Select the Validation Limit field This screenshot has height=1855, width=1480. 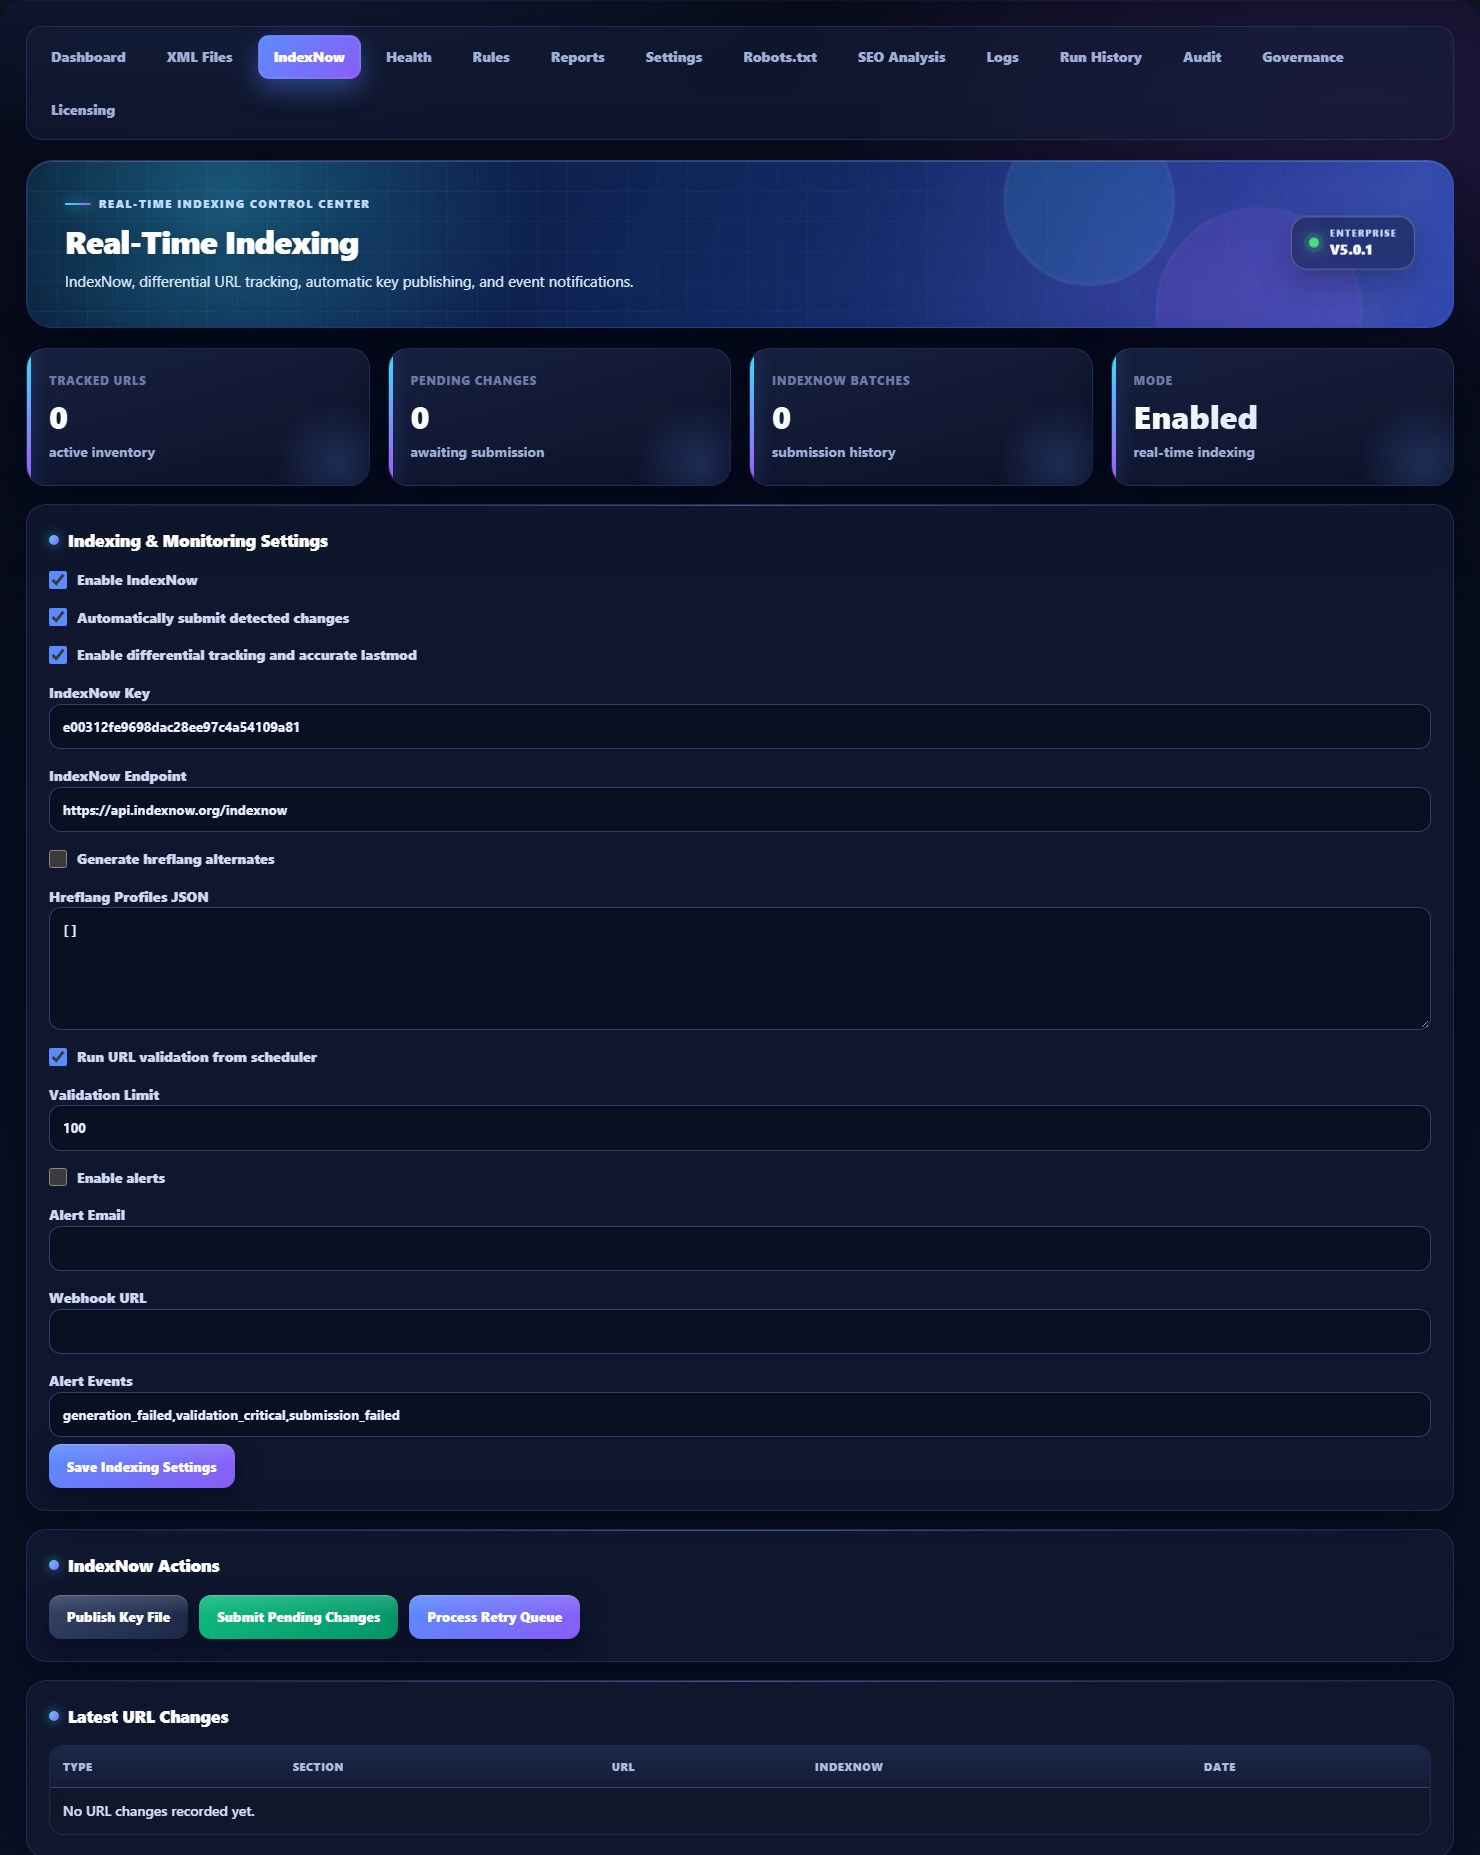(739, 1128)
